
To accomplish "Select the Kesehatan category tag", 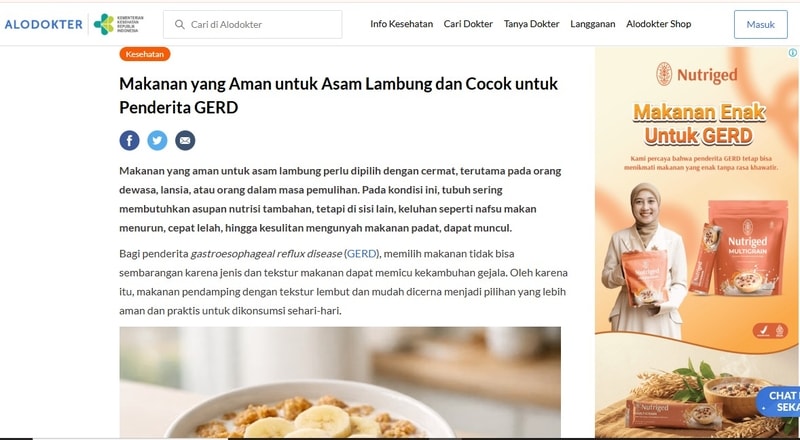I will 145,54.
